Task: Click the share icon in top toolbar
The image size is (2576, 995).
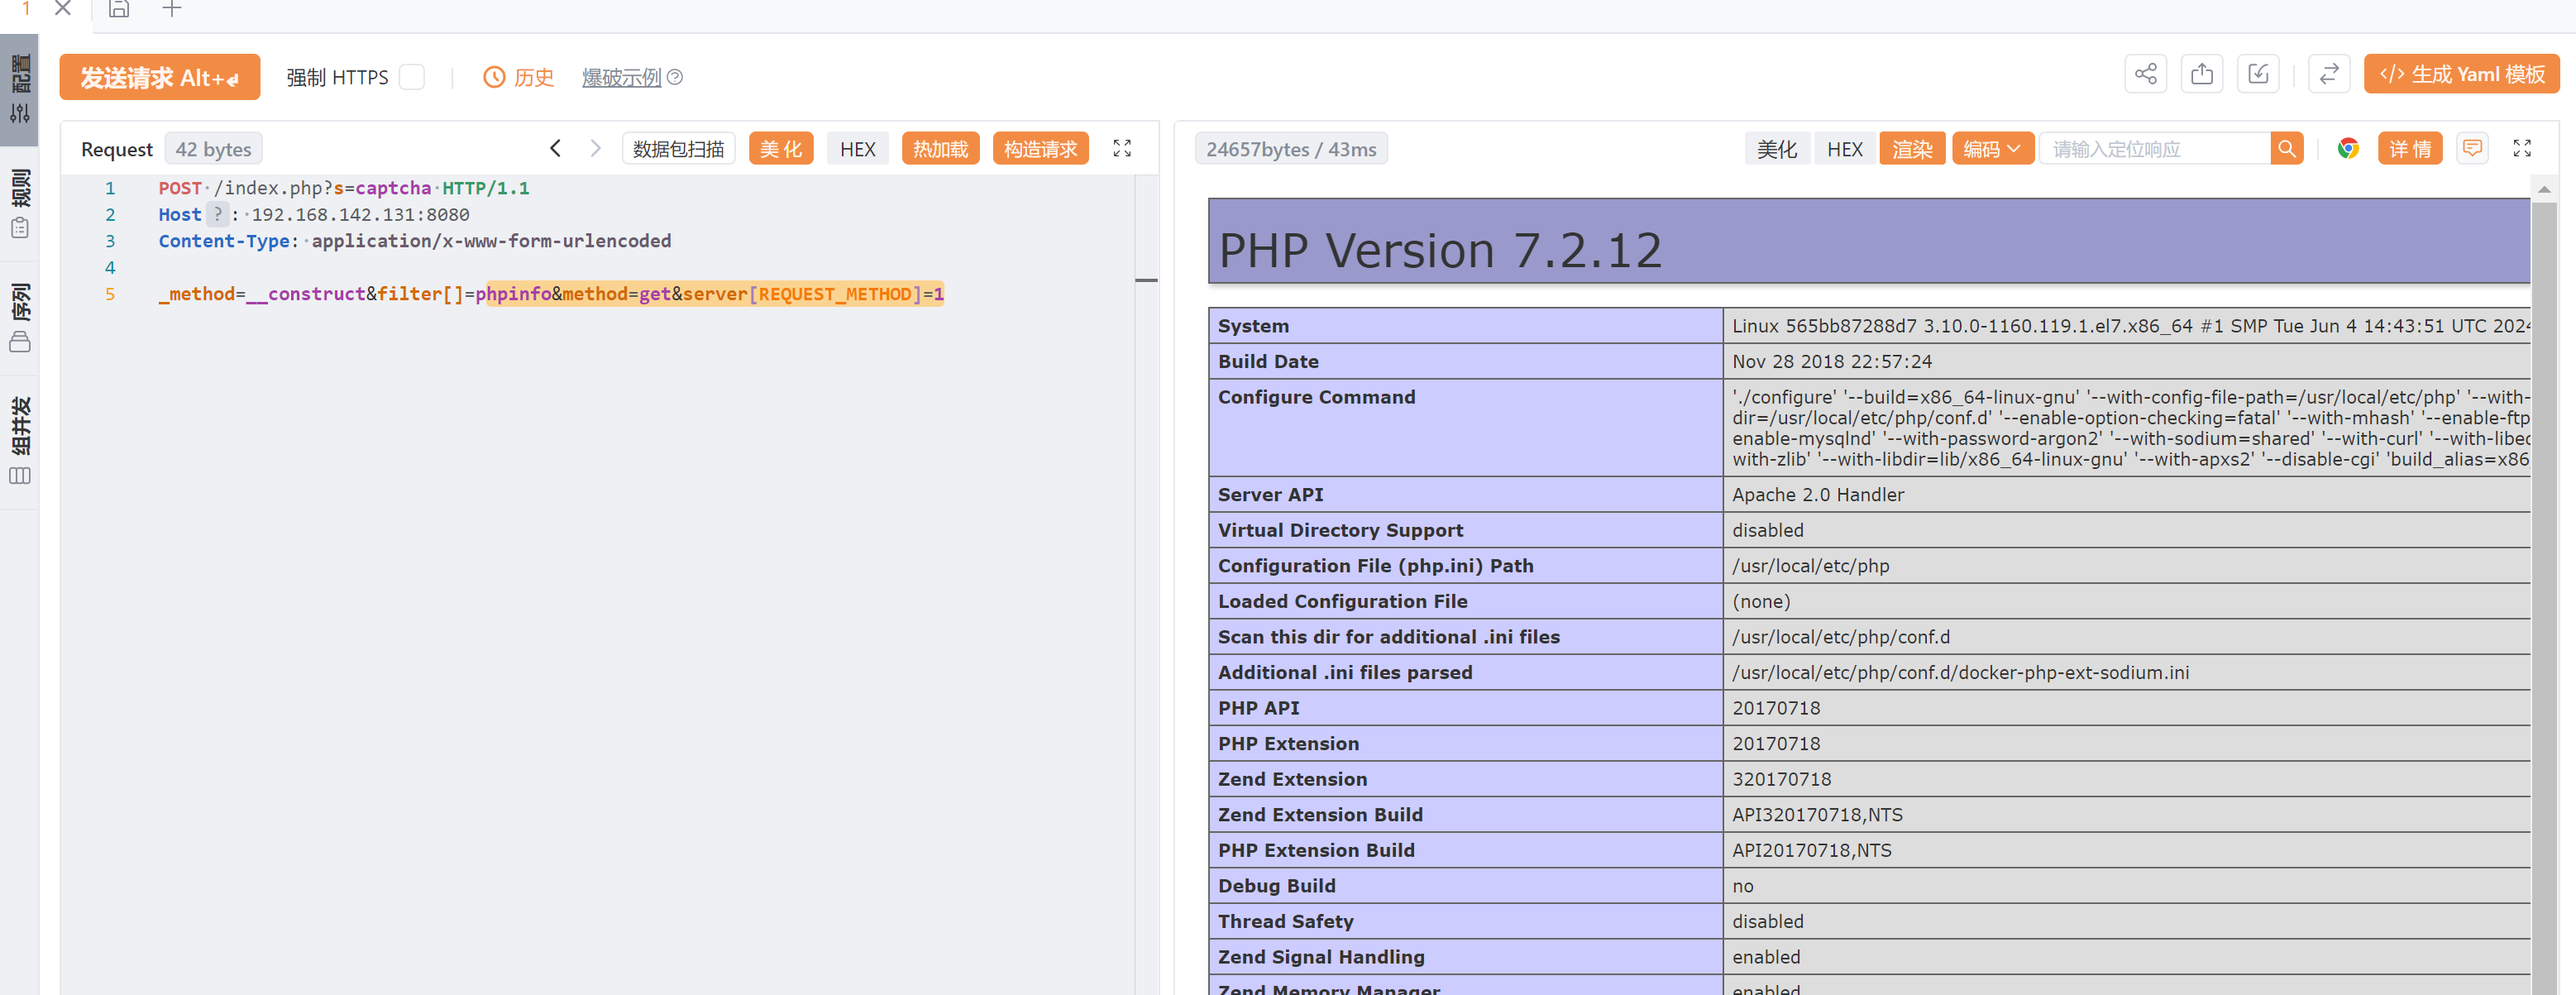Action: (x=2145, y=75)
